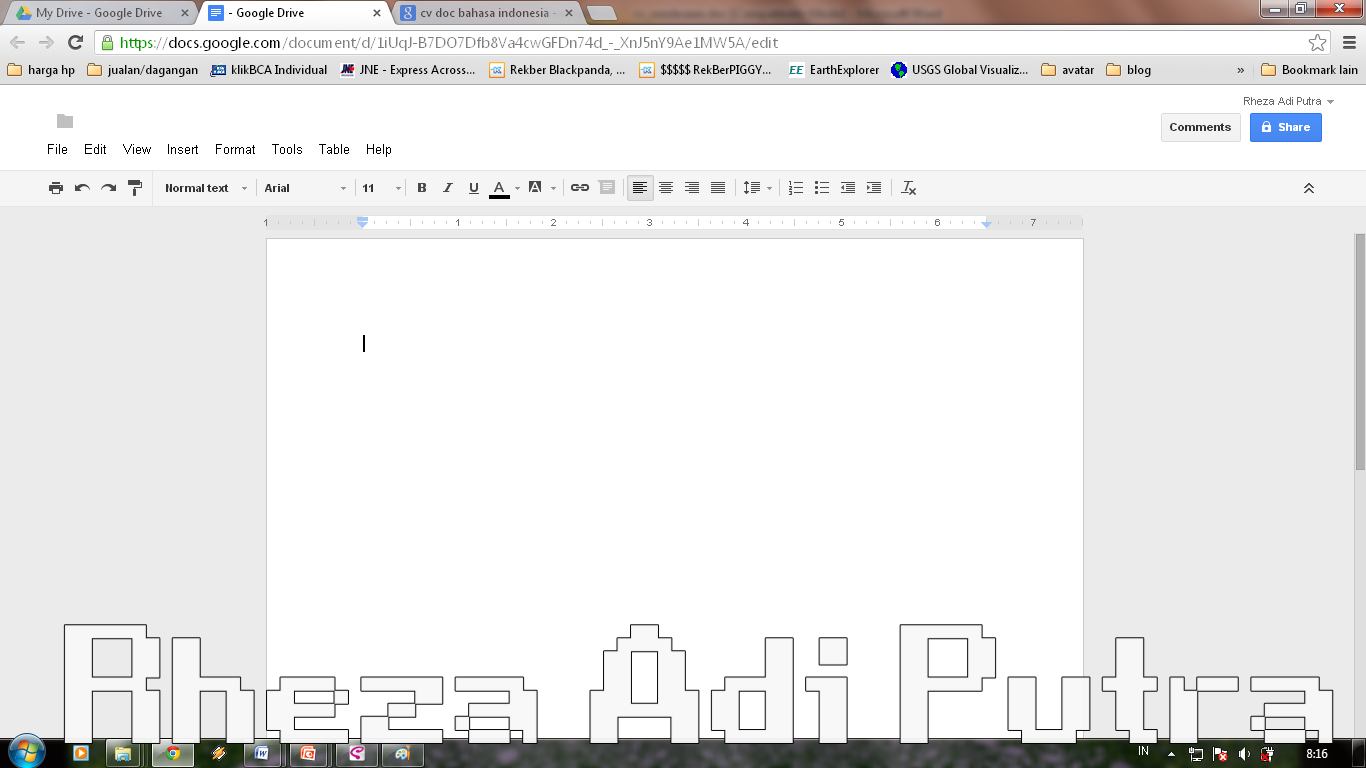Open the Normal text style dropdown

[205, 188]
